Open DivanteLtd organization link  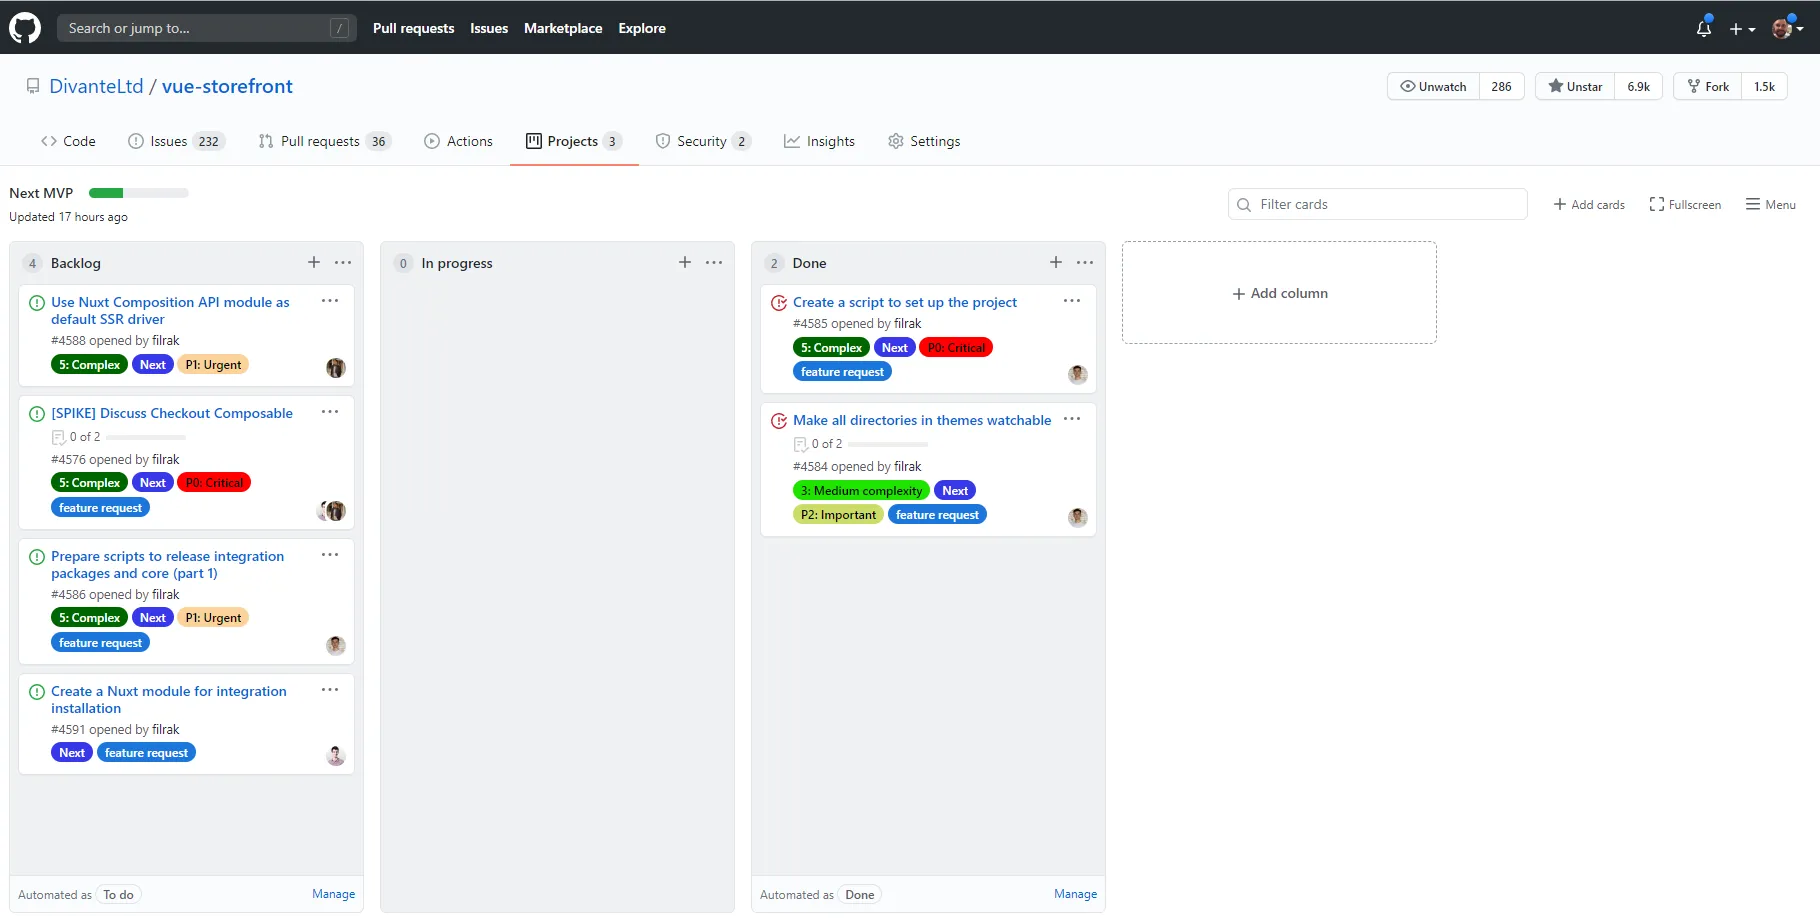point(96,86)
